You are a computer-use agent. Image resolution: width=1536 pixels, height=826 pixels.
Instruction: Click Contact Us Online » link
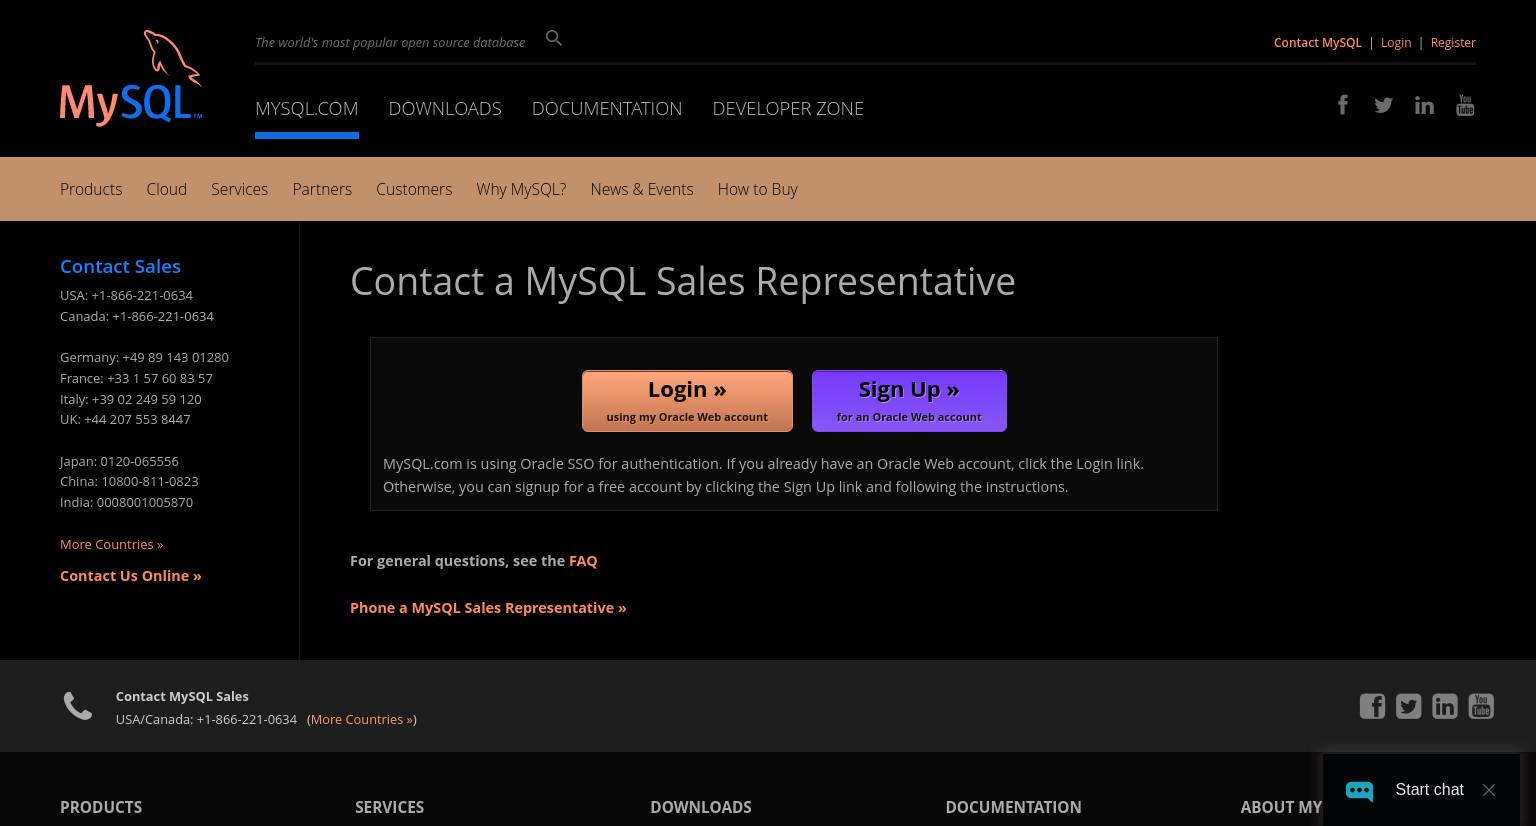pyautogui.click(x=131, y=576)
